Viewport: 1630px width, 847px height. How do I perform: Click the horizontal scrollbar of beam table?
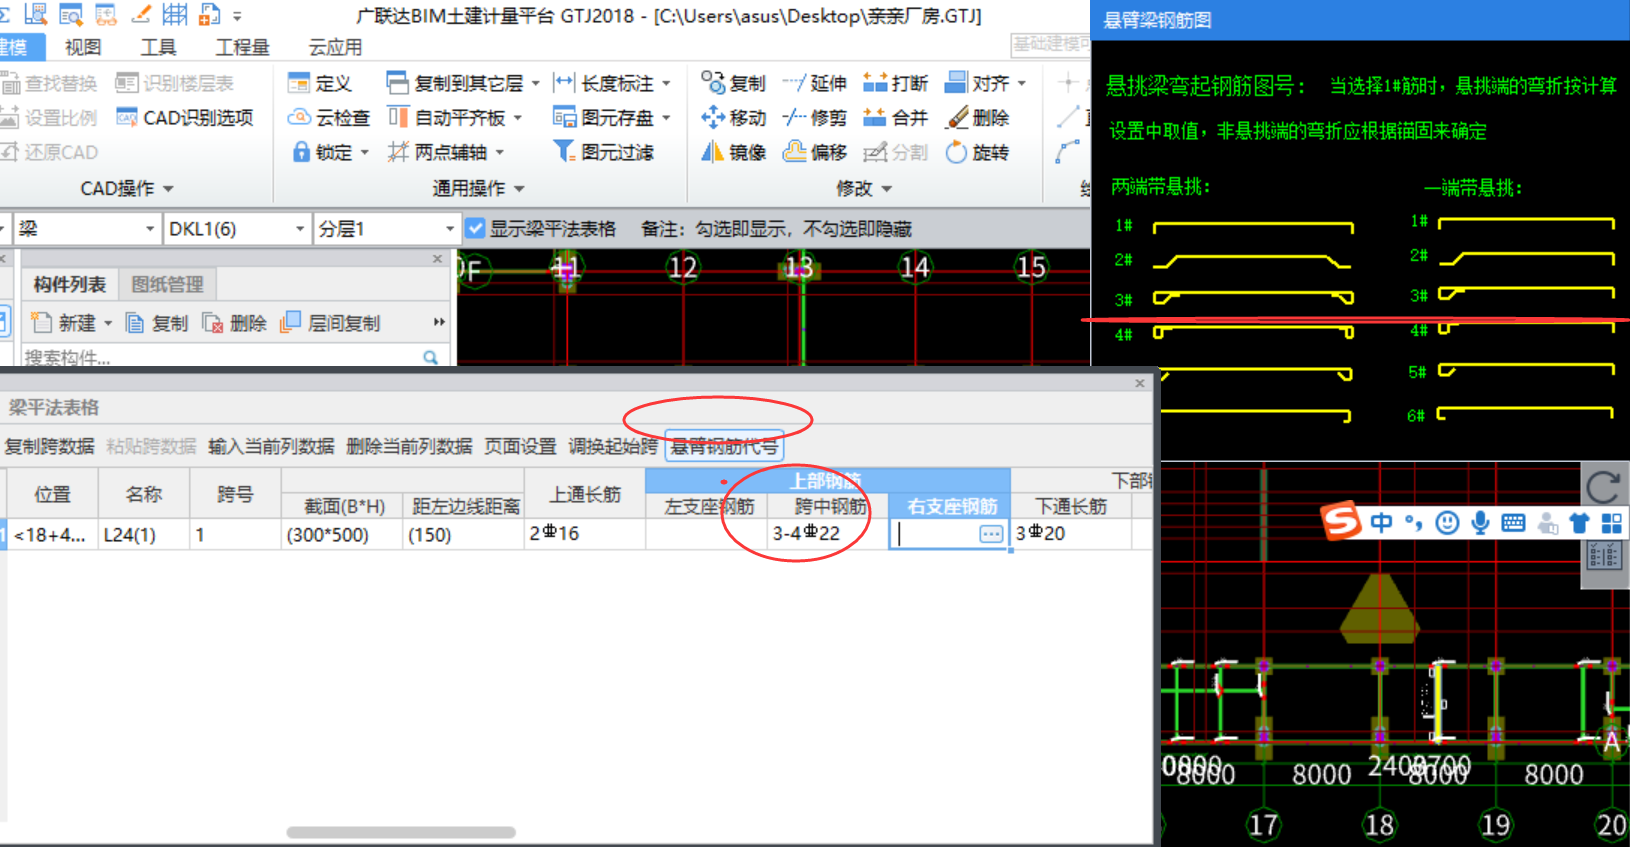point(401,832)
